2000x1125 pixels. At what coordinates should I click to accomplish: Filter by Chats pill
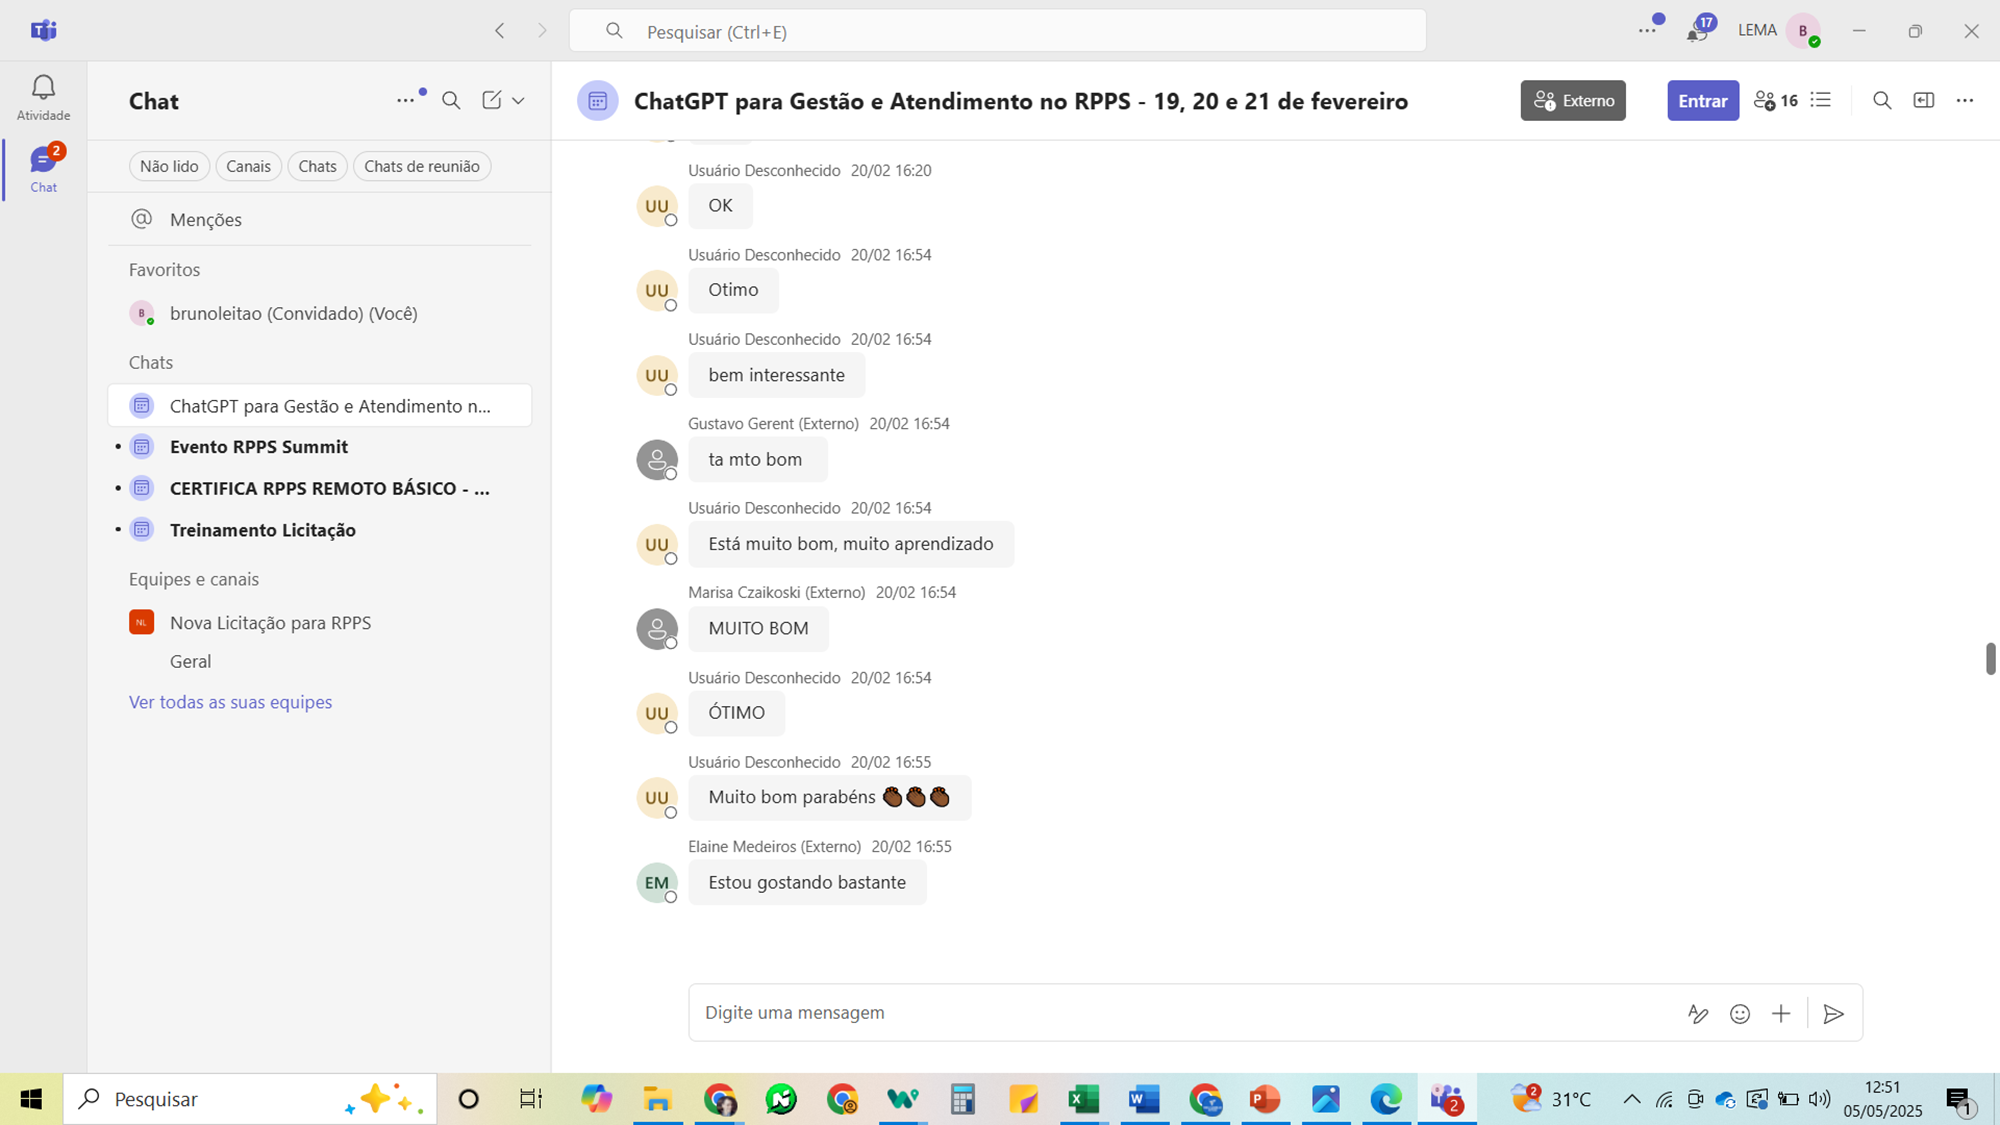[317, 166]
